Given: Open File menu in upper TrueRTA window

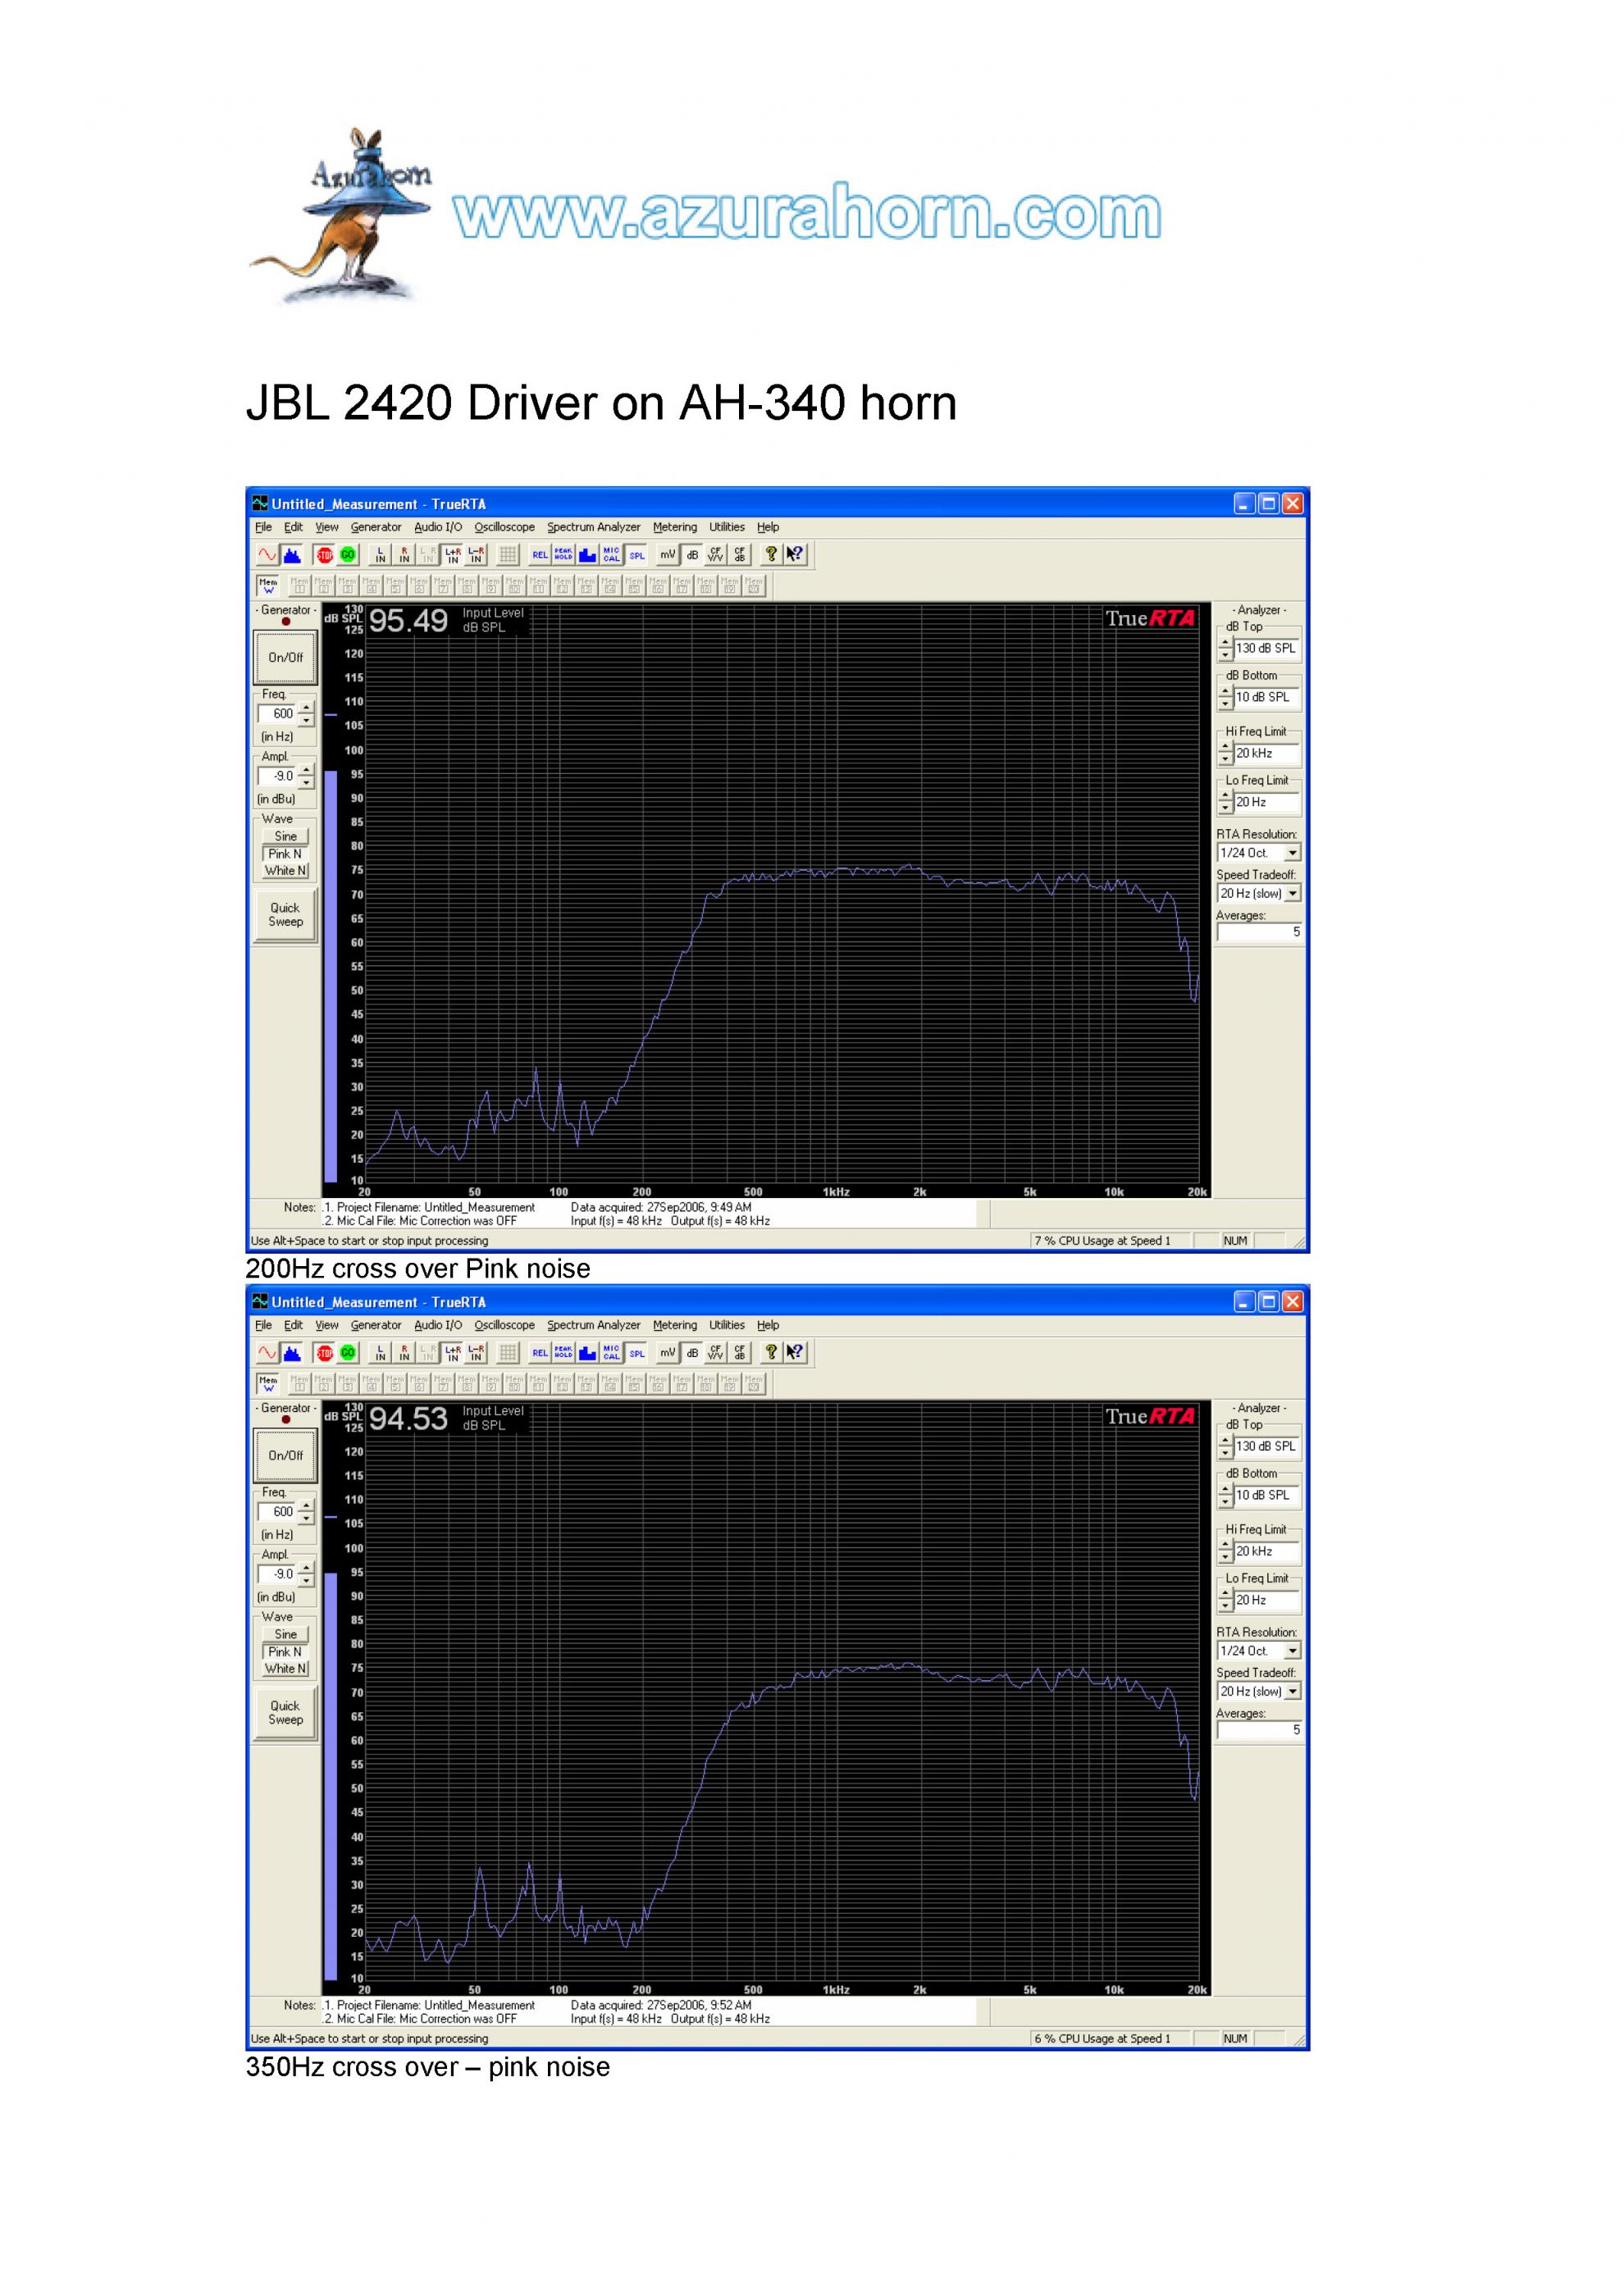Looking at the screenshot, I should [263, 527].
